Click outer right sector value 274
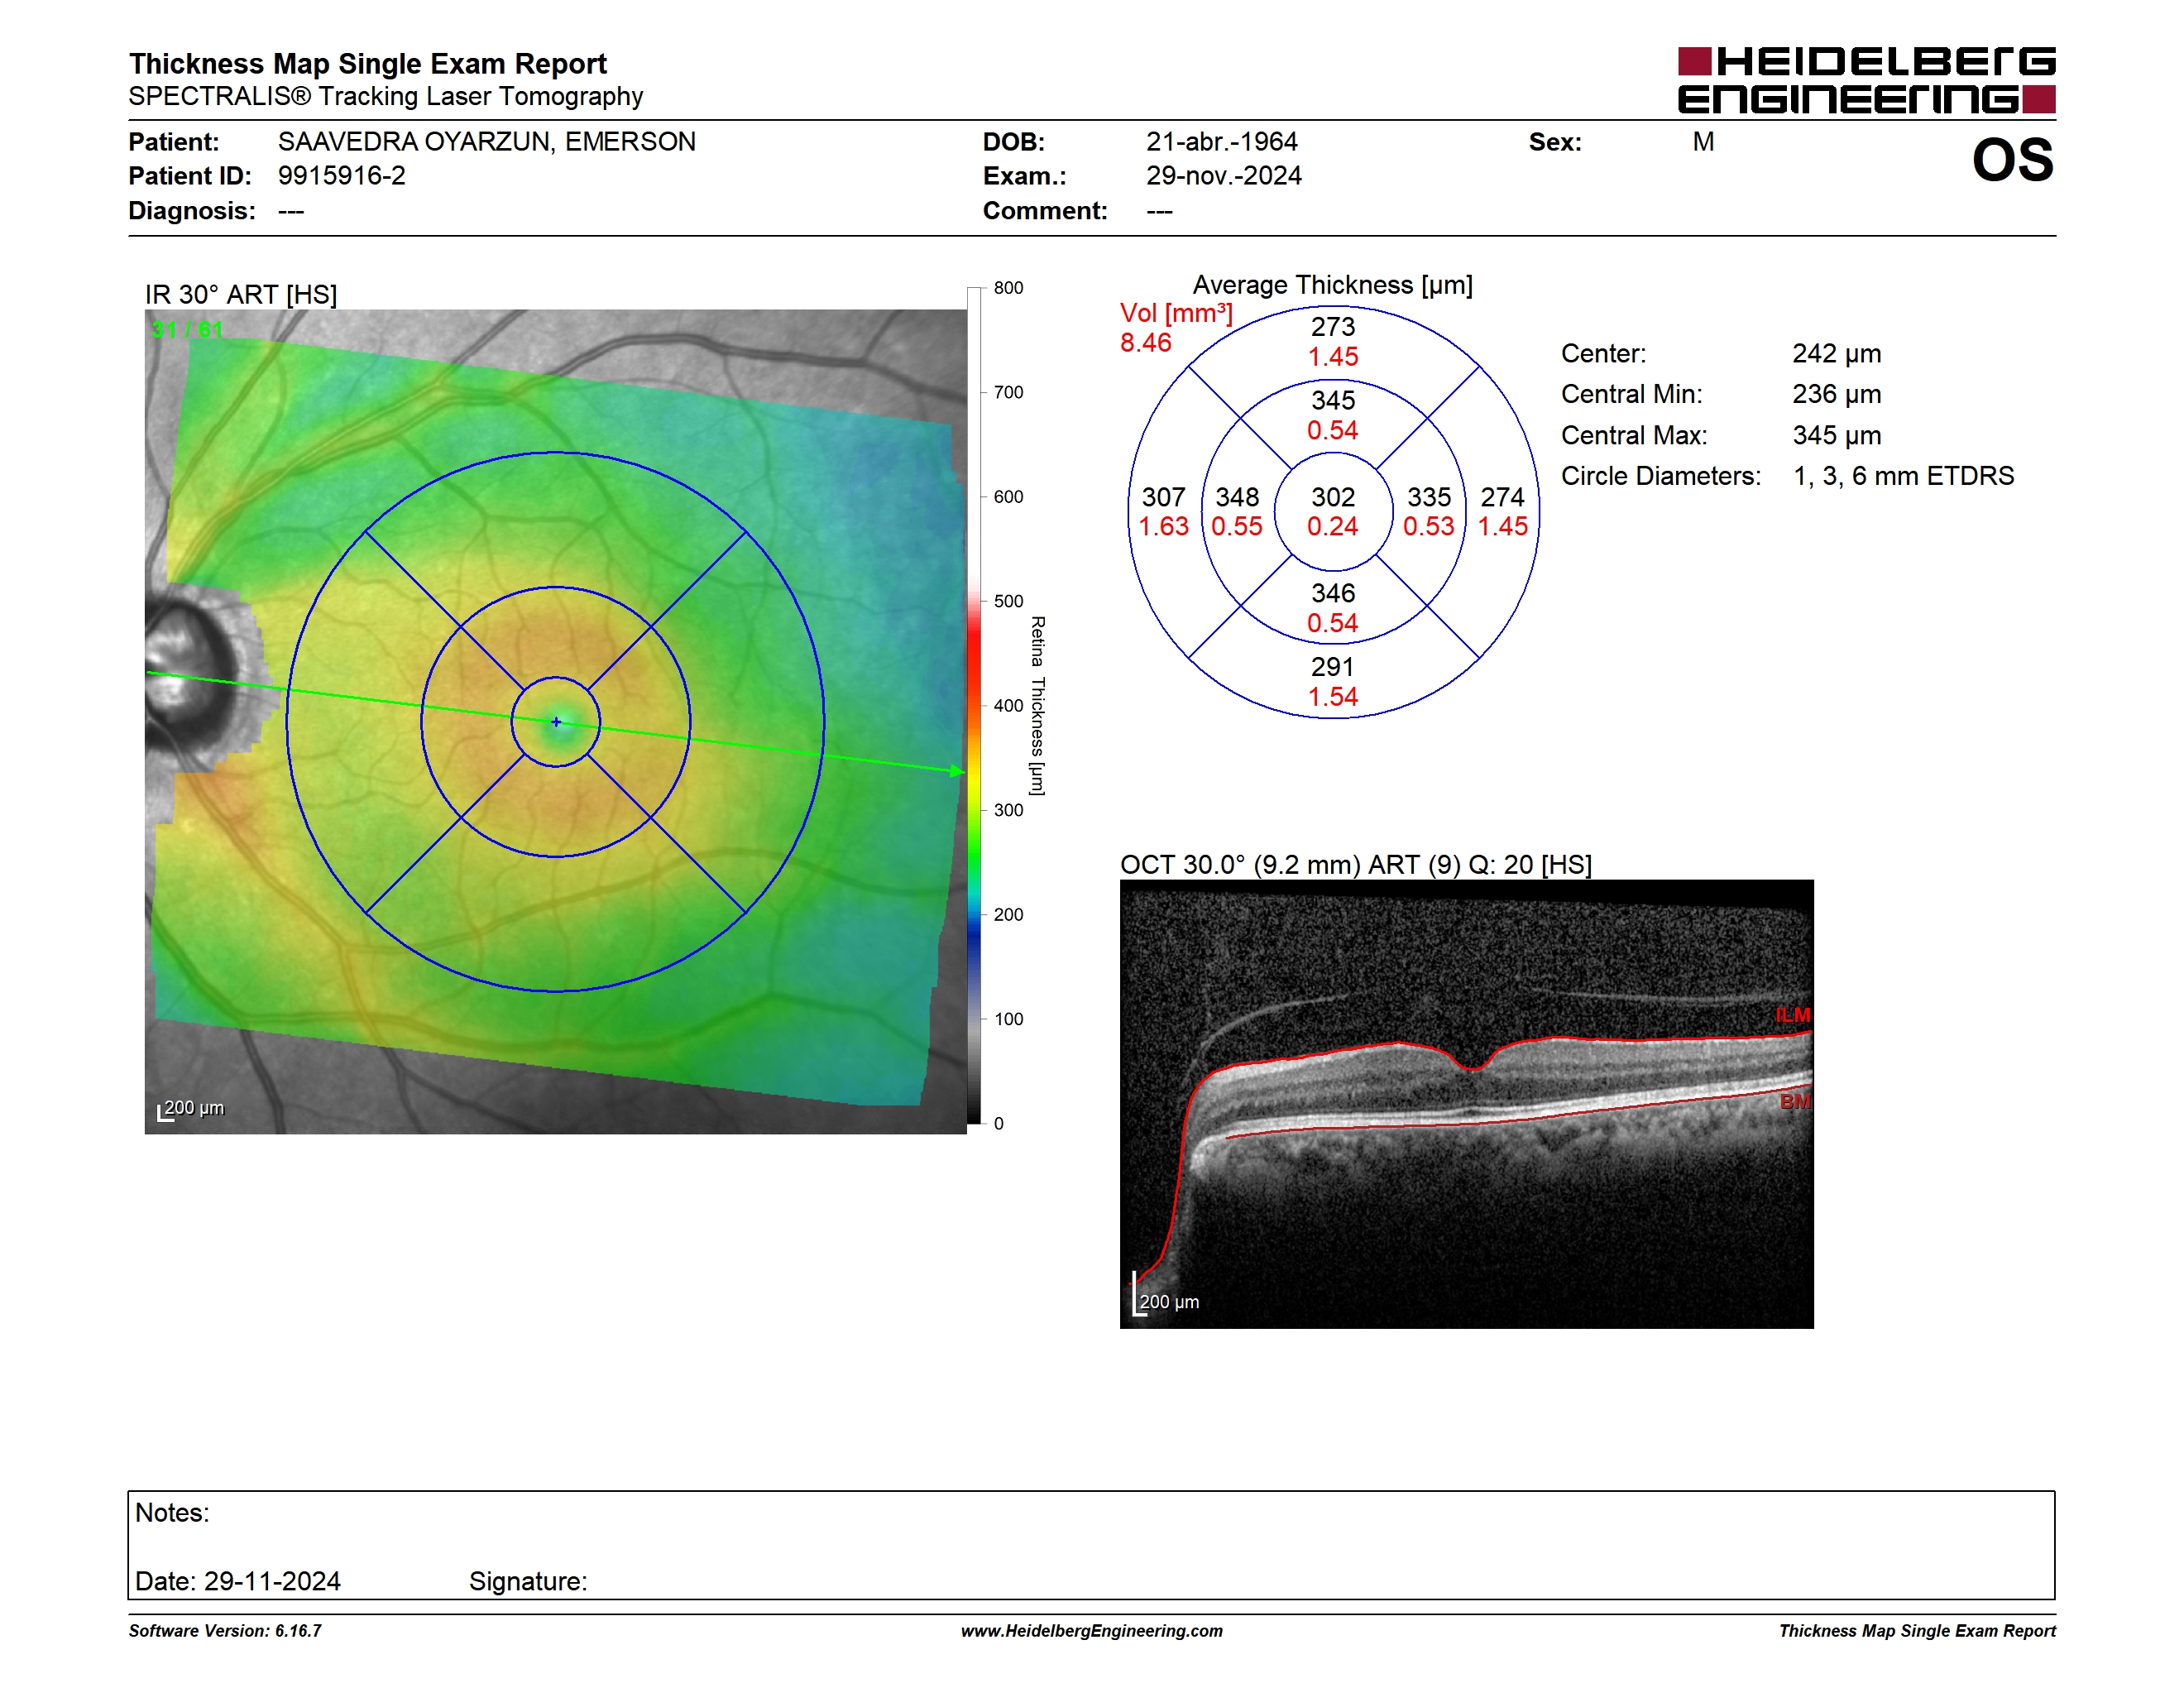The width and height of the screenshot is (2184, 1688). coord(1503,497)
